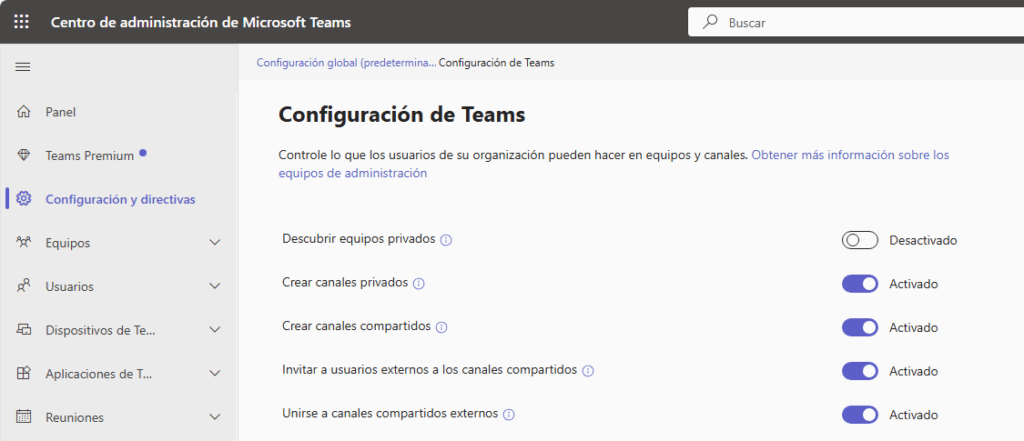This screenshot has width=1024, height=441.
Task: Click info icon next to Descubrir equipos privados
Action: 446,240
